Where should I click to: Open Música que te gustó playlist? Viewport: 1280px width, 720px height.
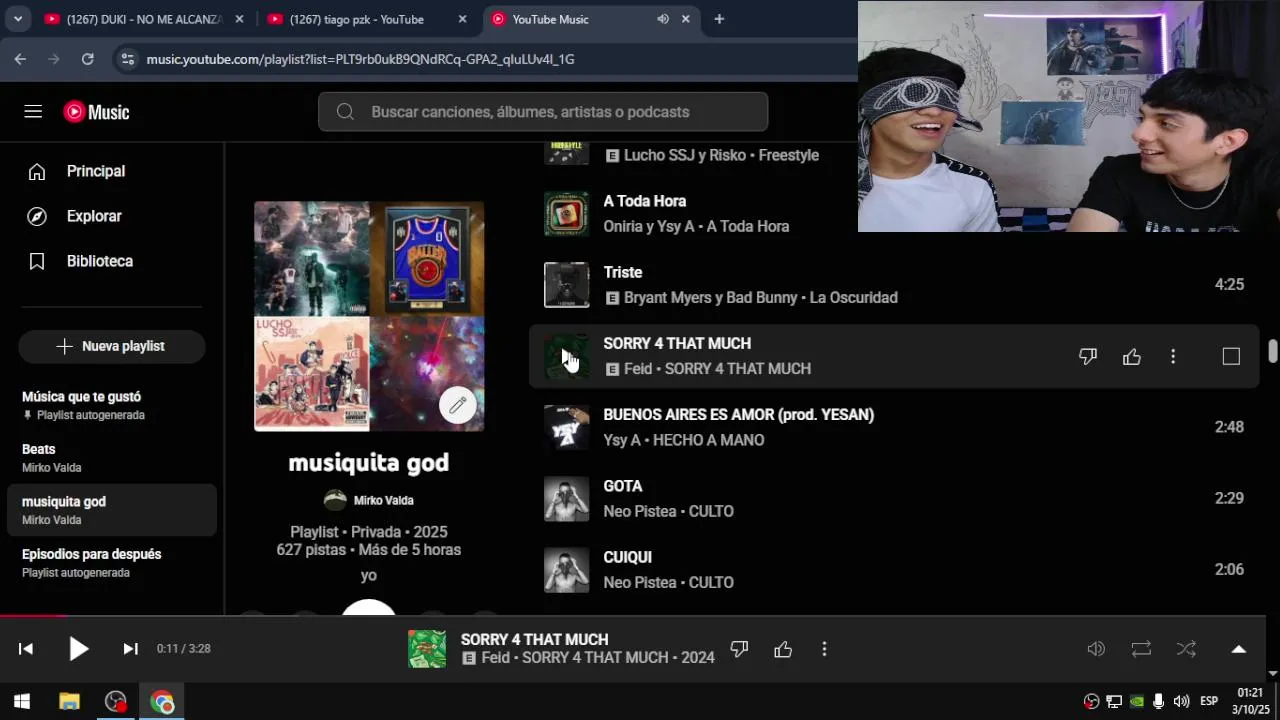point(110,405)
